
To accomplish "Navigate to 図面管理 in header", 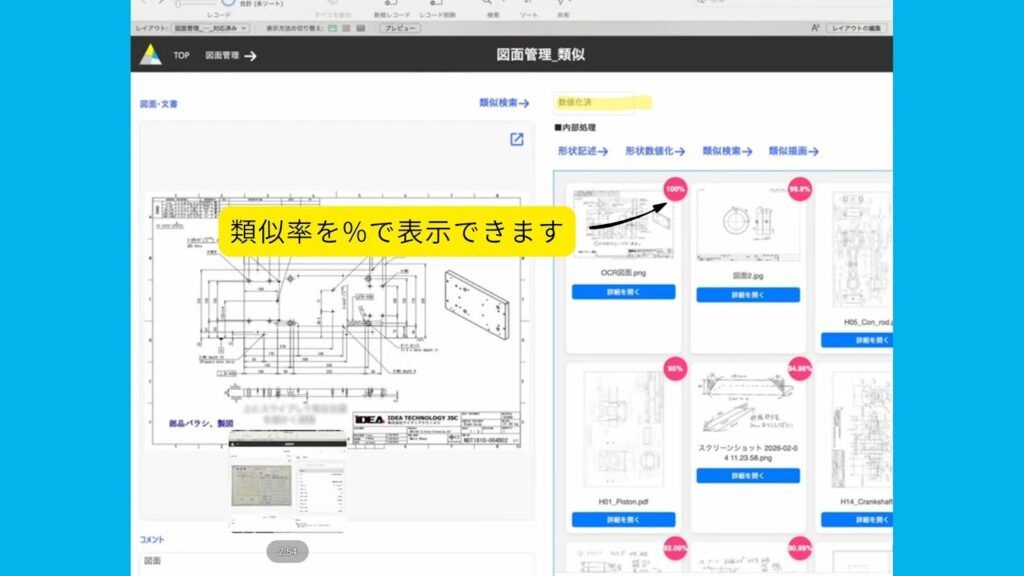I will (231, 56).
